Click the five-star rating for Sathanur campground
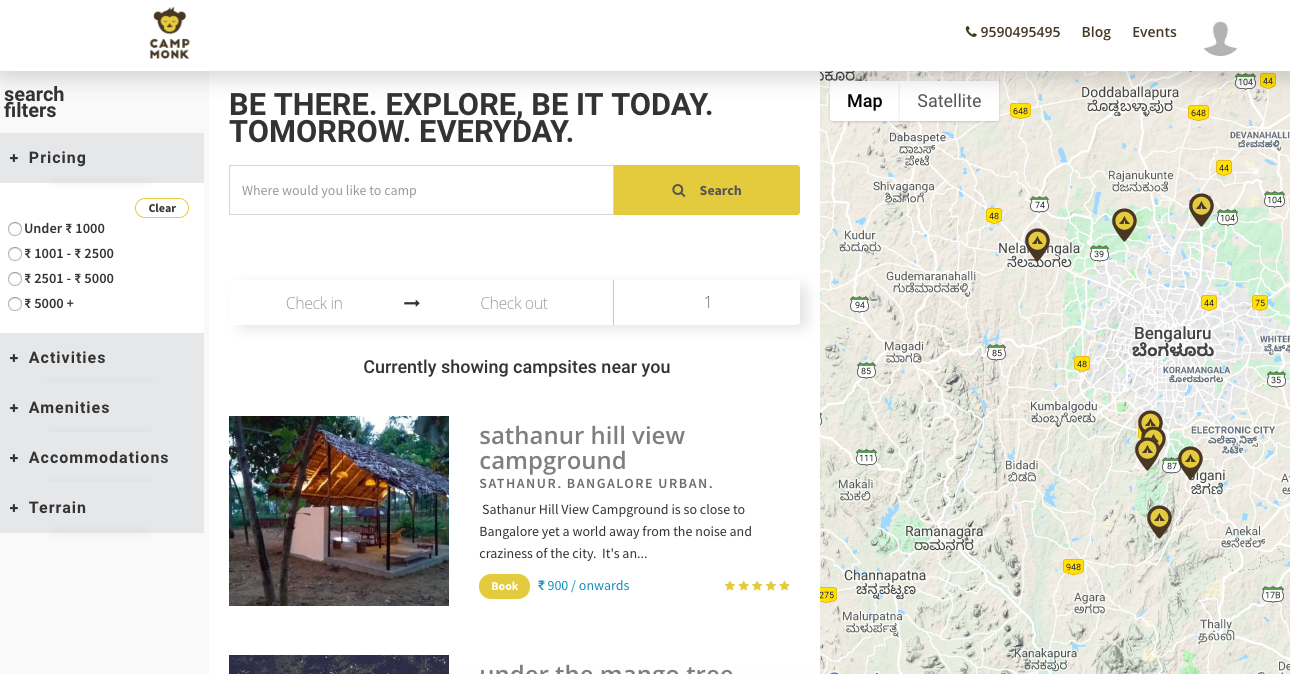Viewport: 1290px width, 674px height. click(x=757, y=586)
